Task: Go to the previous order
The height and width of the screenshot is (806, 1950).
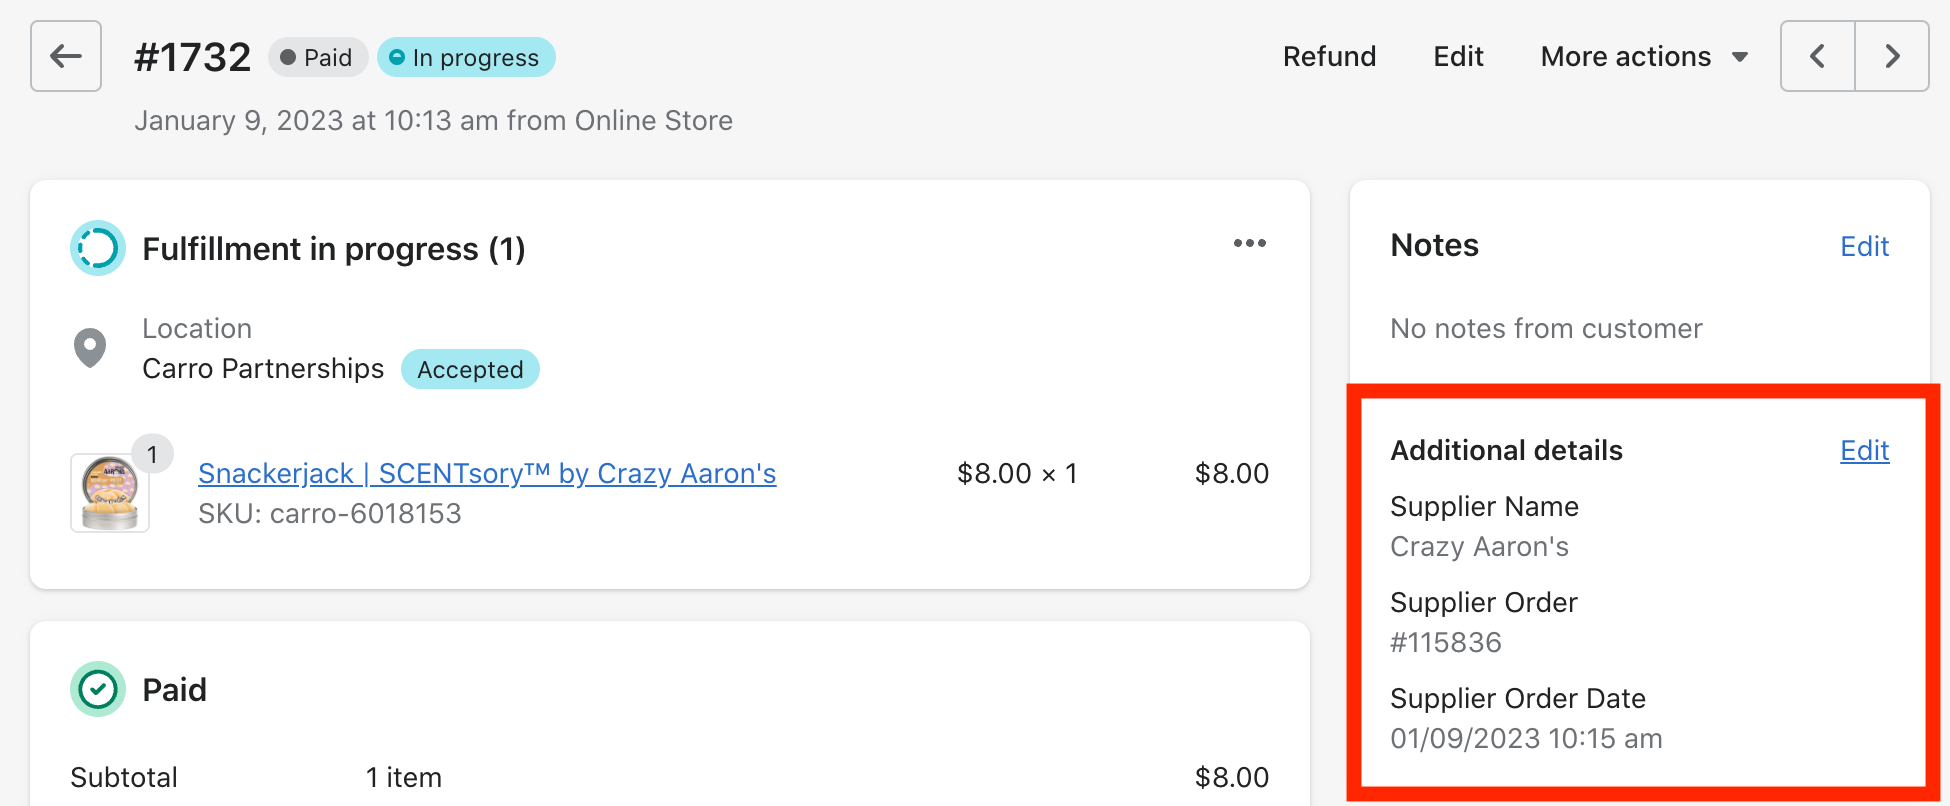Action: pos(1817,56)
